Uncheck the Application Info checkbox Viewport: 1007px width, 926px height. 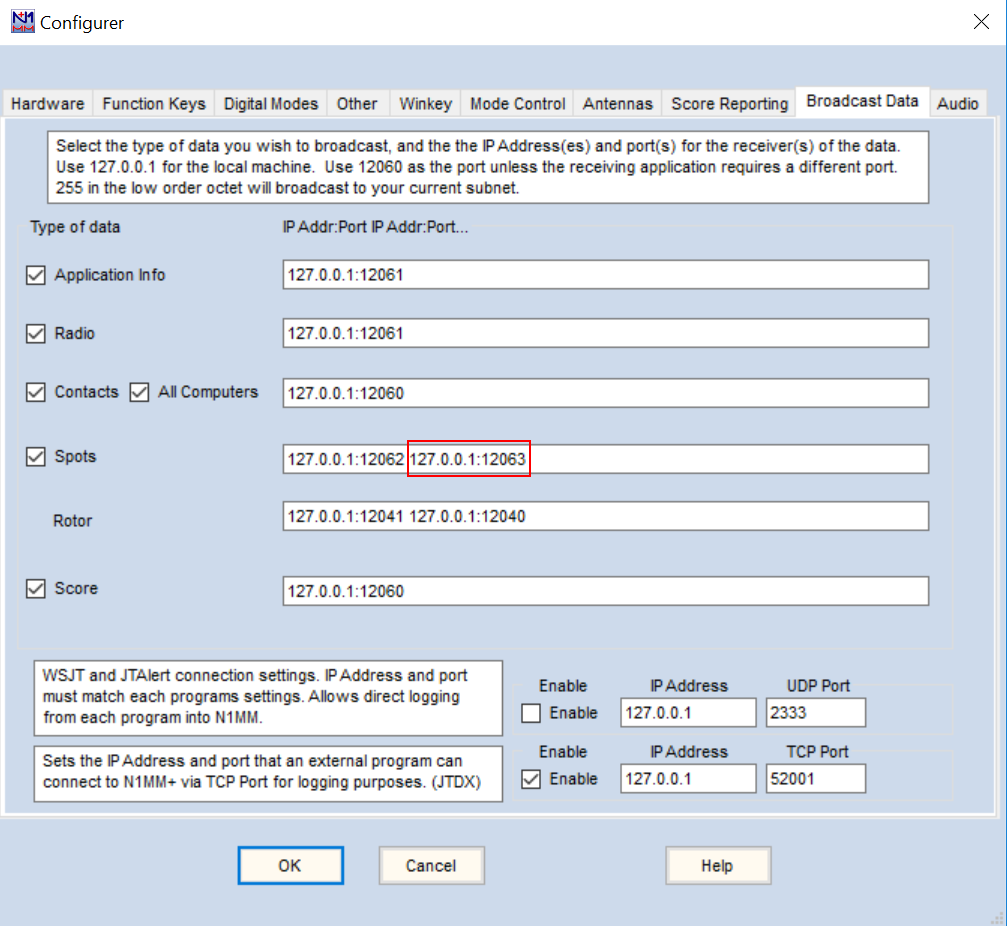pyautogui.click(x=36, y=275)
